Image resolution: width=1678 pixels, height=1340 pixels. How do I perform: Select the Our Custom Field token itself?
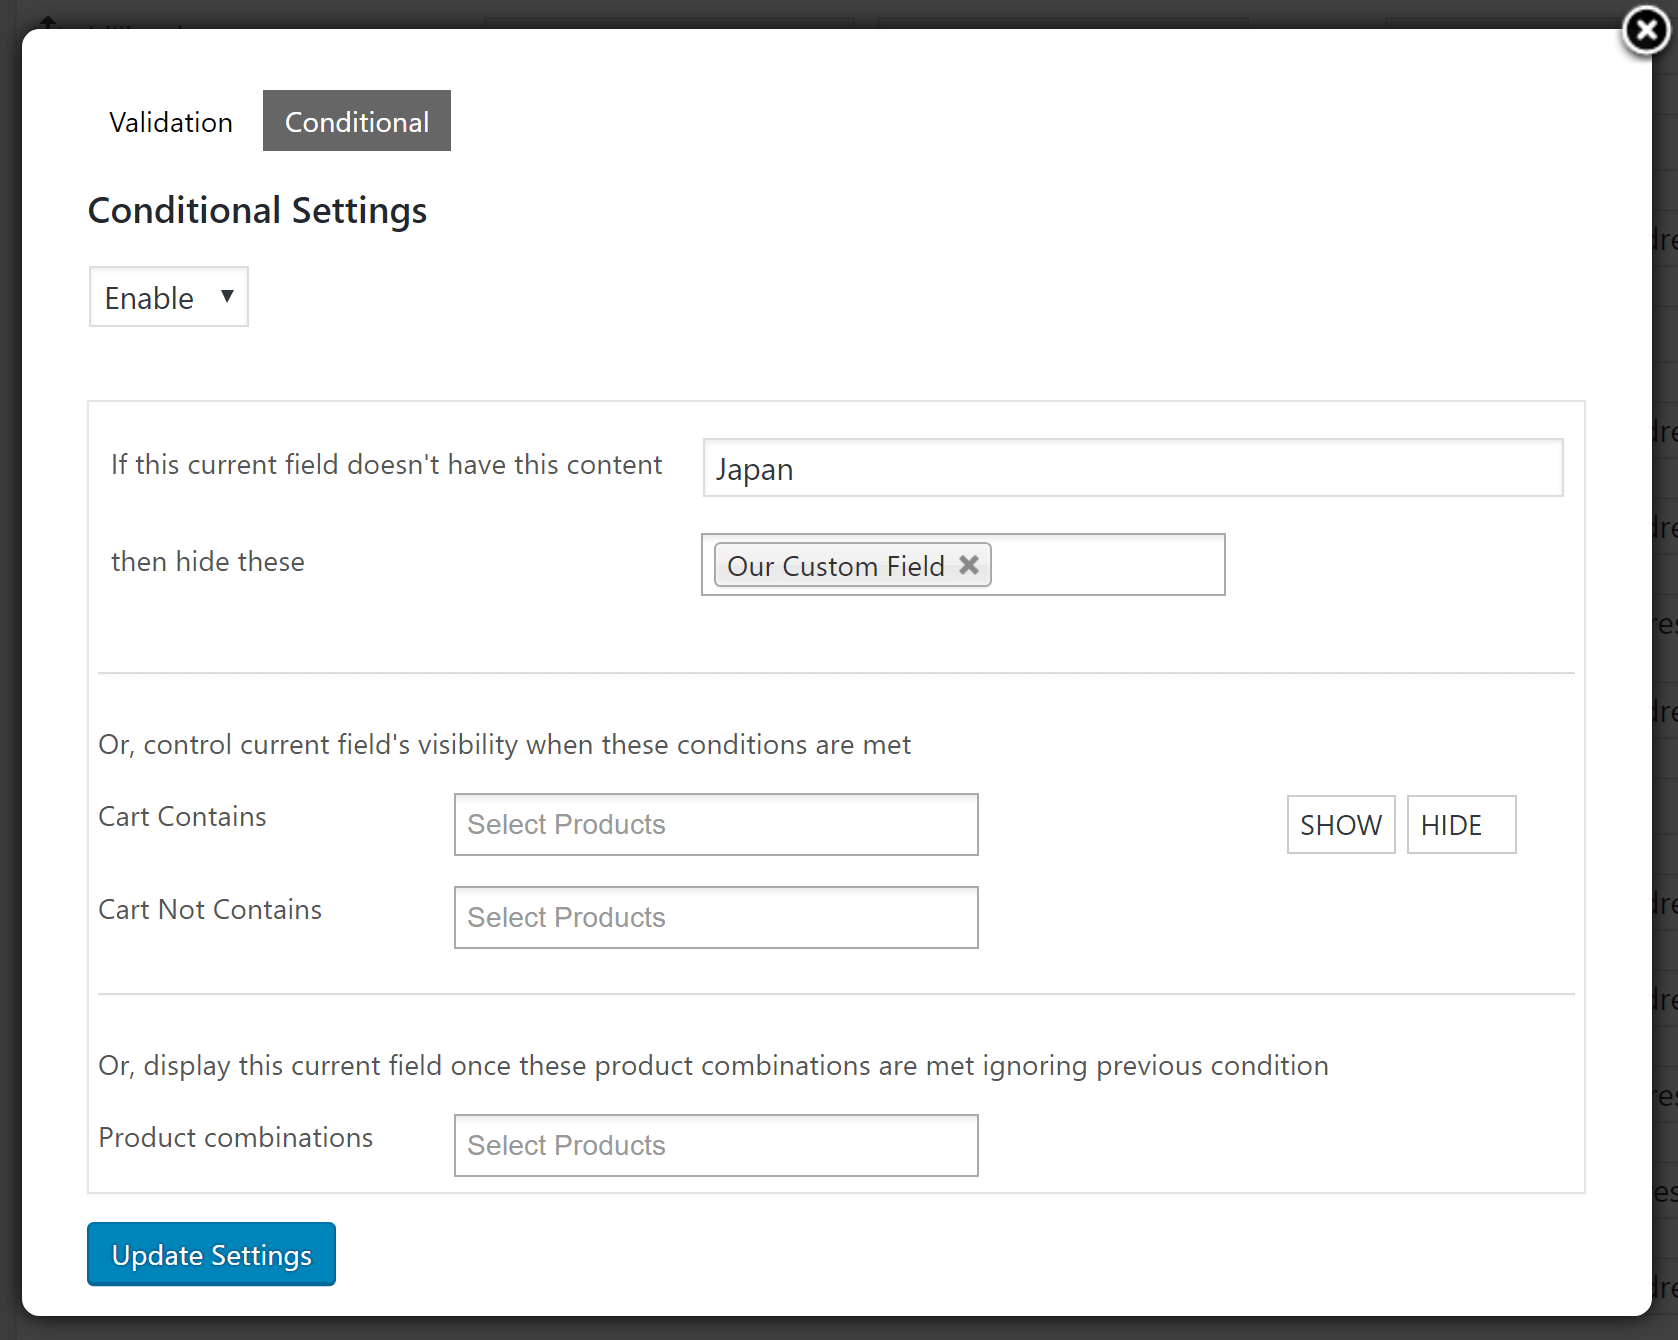(836, 564)
